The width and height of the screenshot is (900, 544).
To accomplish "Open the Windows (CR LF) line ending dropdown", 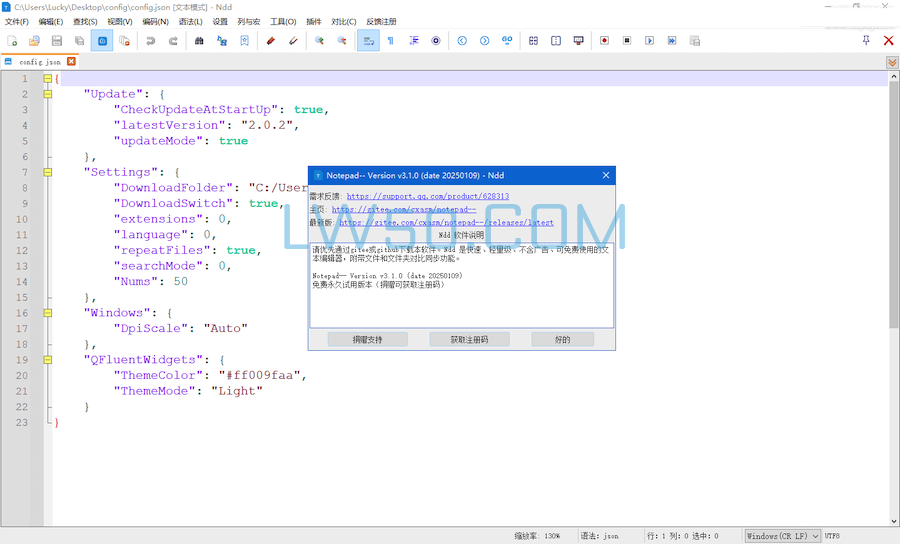I will (782, 536).
